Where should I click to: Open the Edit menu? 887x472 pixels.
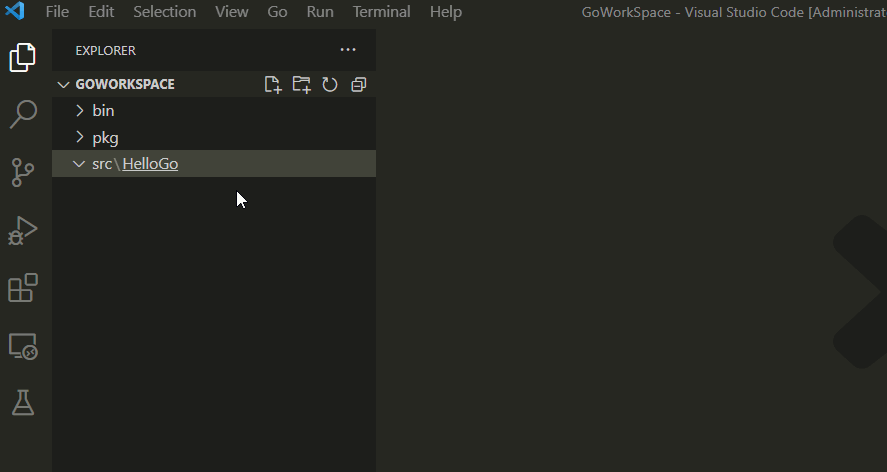click(101, 11)
